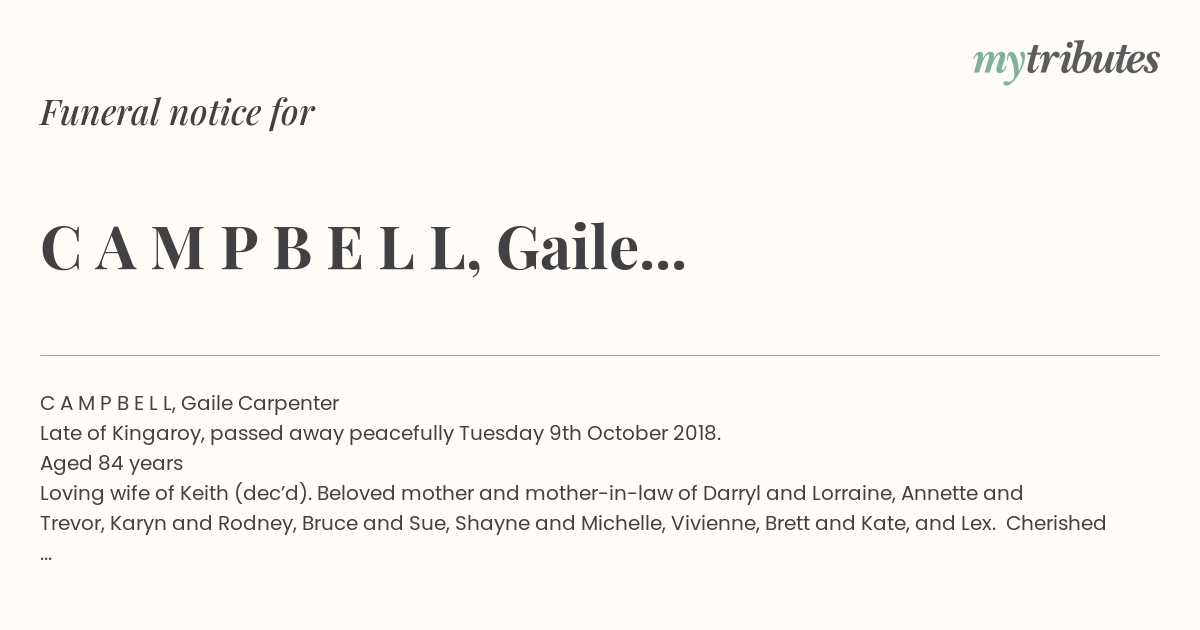Image resolution: width=1200 pixels, height=630 pixels.
Task: Expand truncated notice via trailing ellipsis
Action: [46, 555]
